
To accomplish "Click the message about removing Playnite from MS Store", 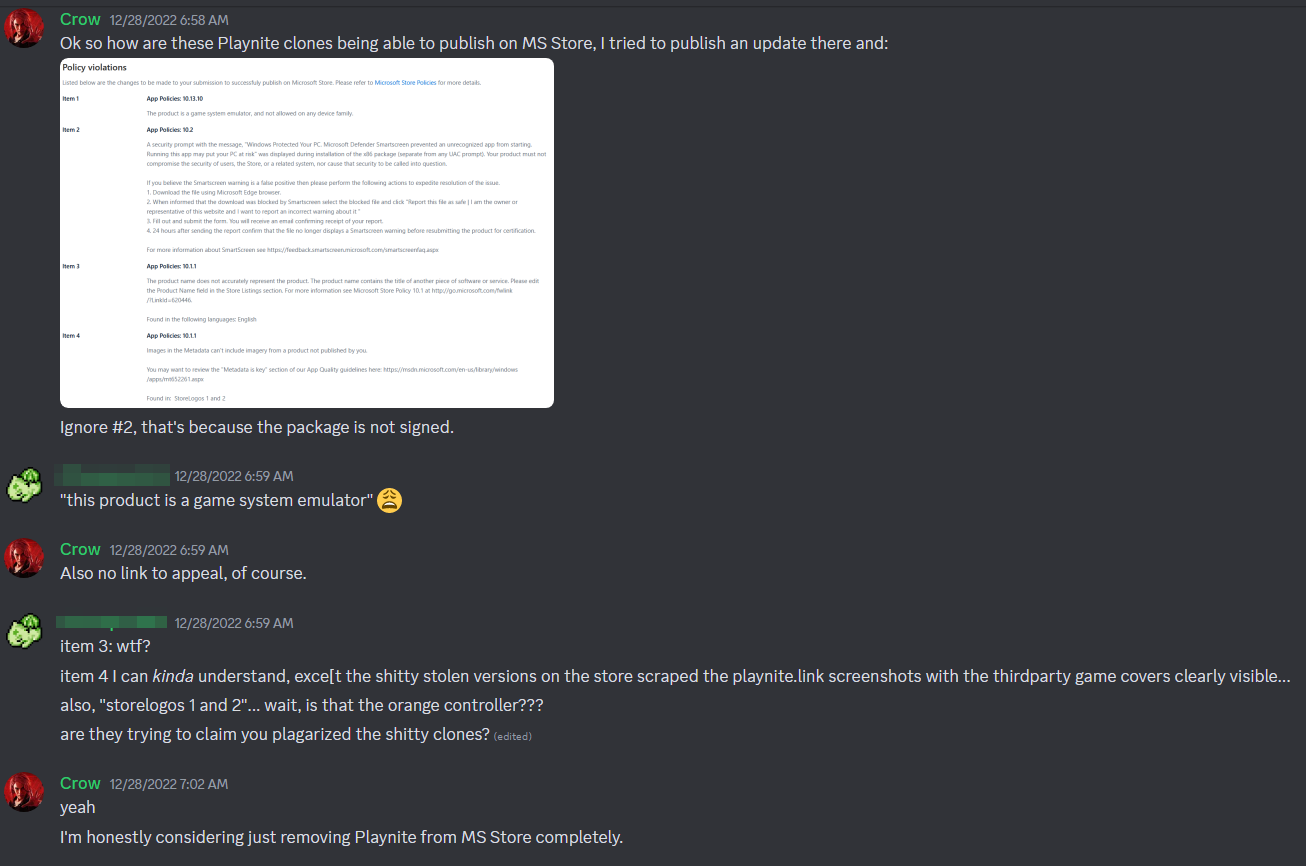I will [341, 837].
